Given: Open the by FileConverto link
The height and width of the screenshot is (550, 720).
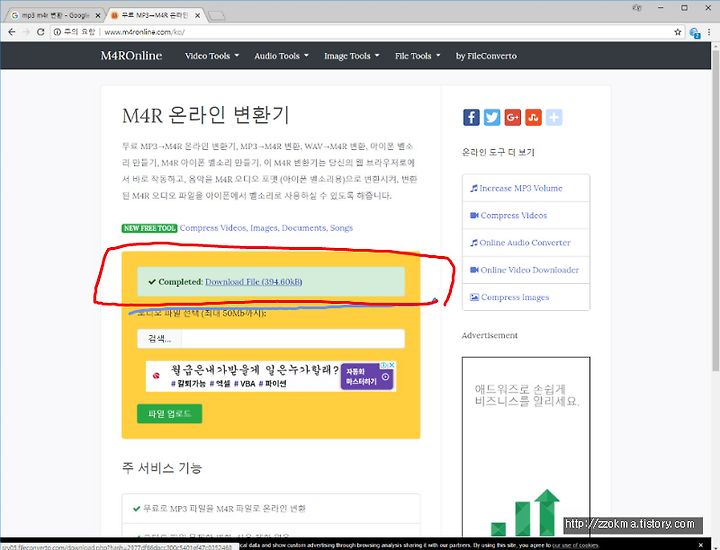Looking at the screenshot, I should click(x=486, y=56).
